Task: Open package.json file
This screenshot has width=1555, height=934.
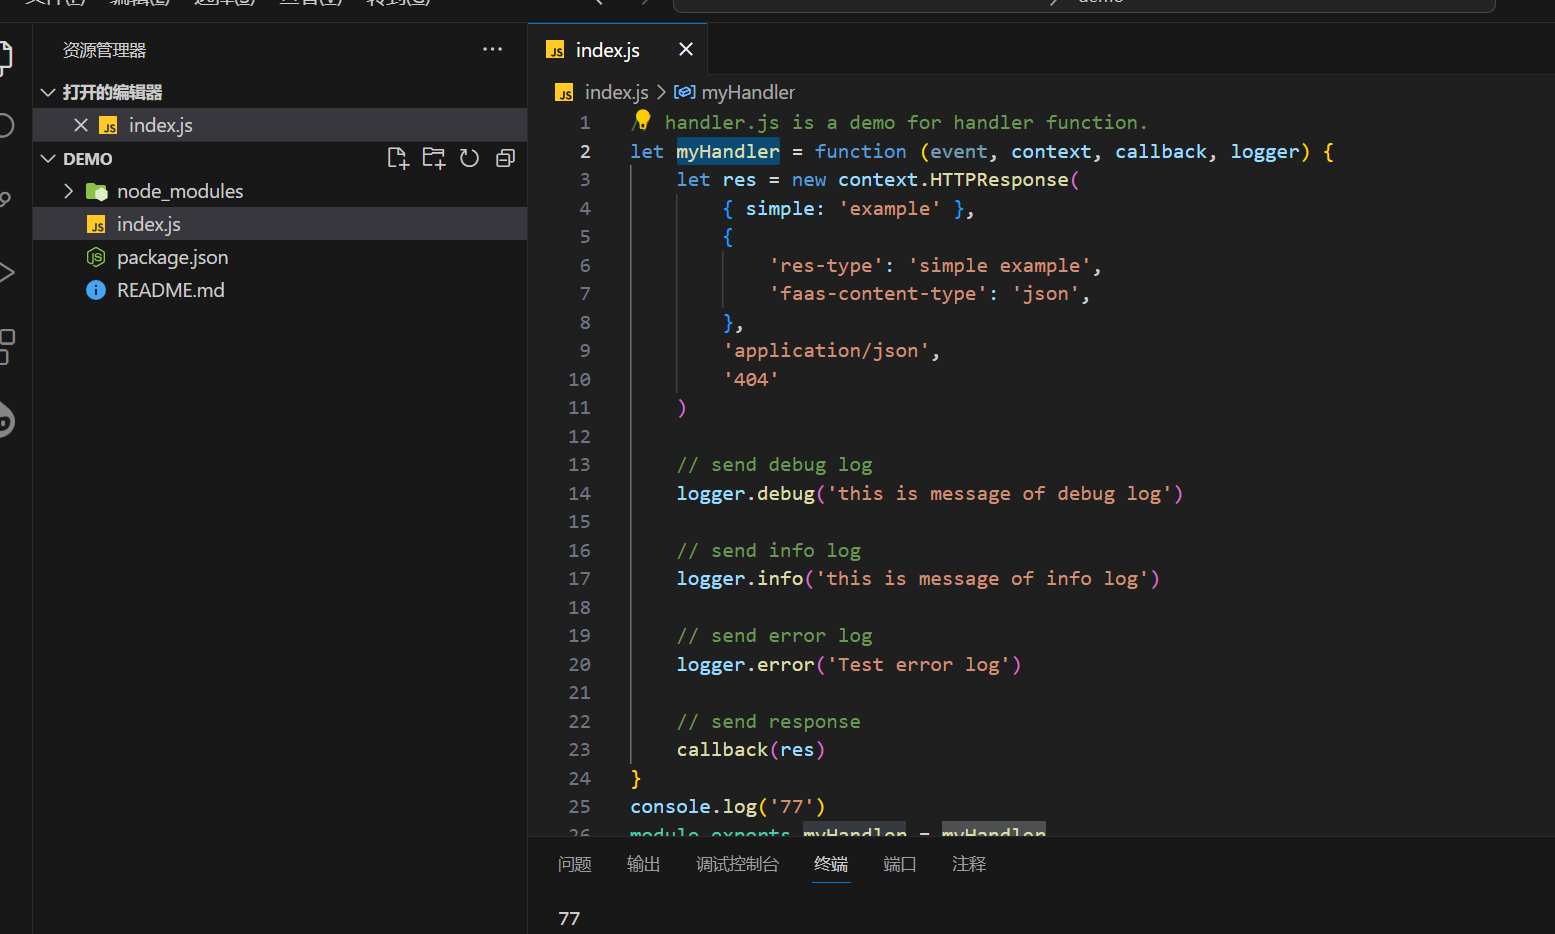Action: [x=280, y=257]
